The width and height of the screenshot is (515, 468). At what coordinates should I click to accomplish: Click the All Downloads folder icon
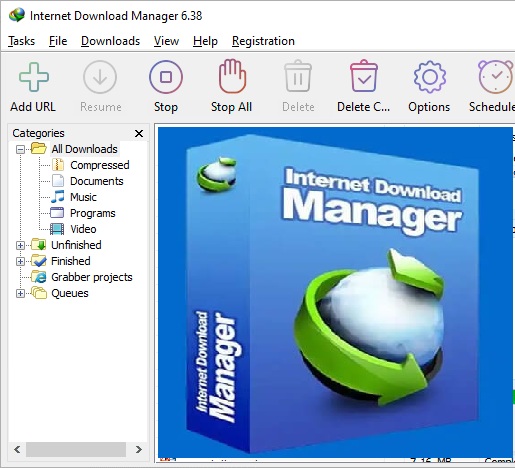point(39,148)
